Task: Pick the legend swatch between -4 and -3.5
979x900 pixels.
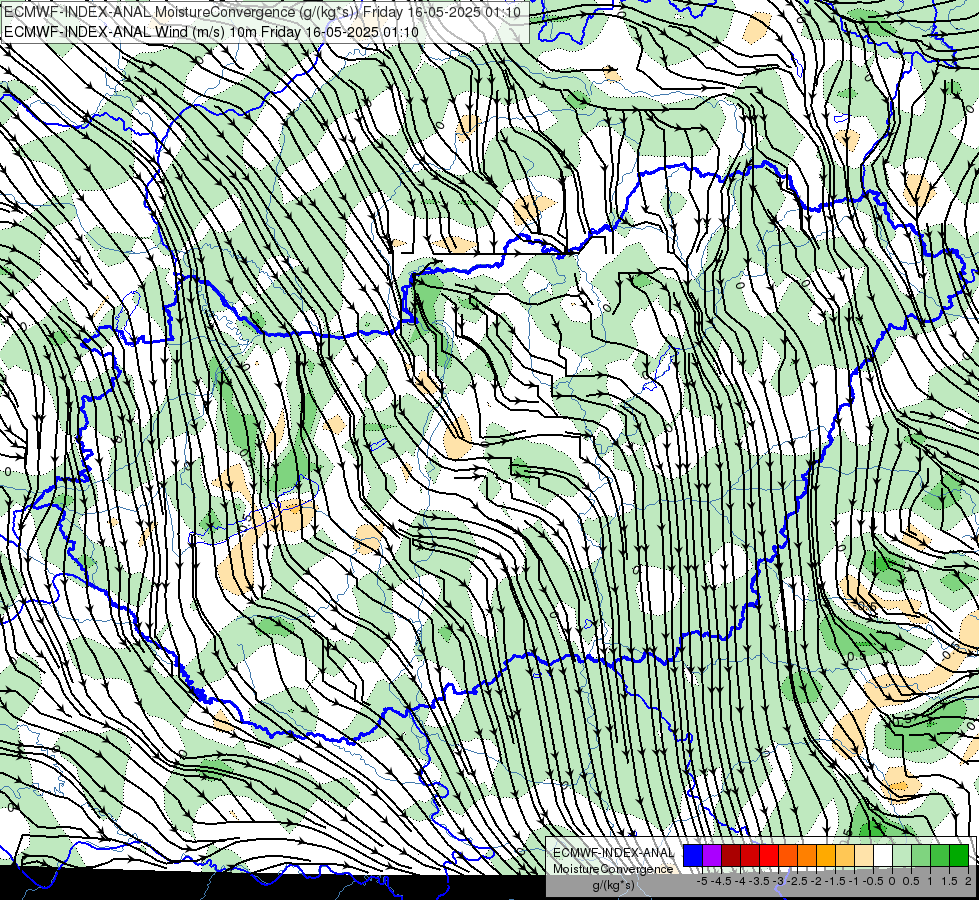Action: (750, 856)
